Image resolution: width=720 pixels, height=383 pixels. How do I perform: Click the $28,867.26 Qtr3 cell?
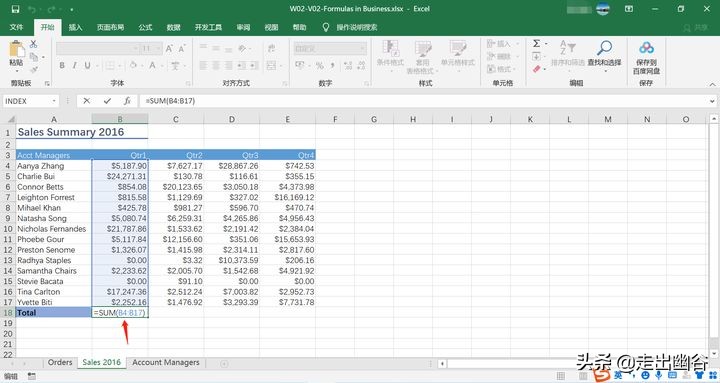click(x=232, y=166)
